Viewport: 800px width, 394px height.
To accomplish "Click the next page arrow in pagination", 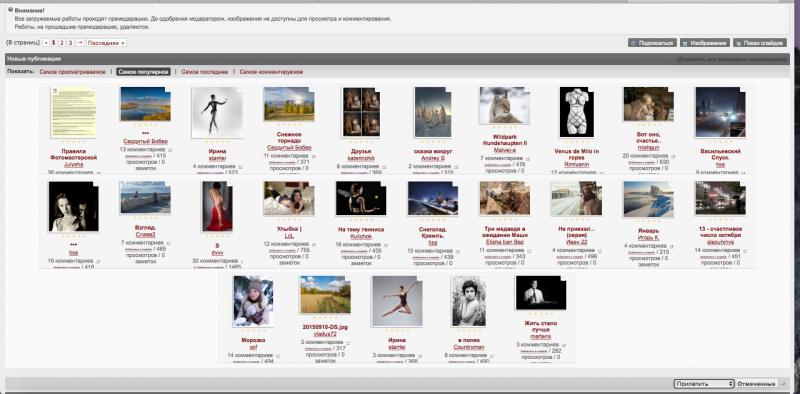I will pos(80,43).
